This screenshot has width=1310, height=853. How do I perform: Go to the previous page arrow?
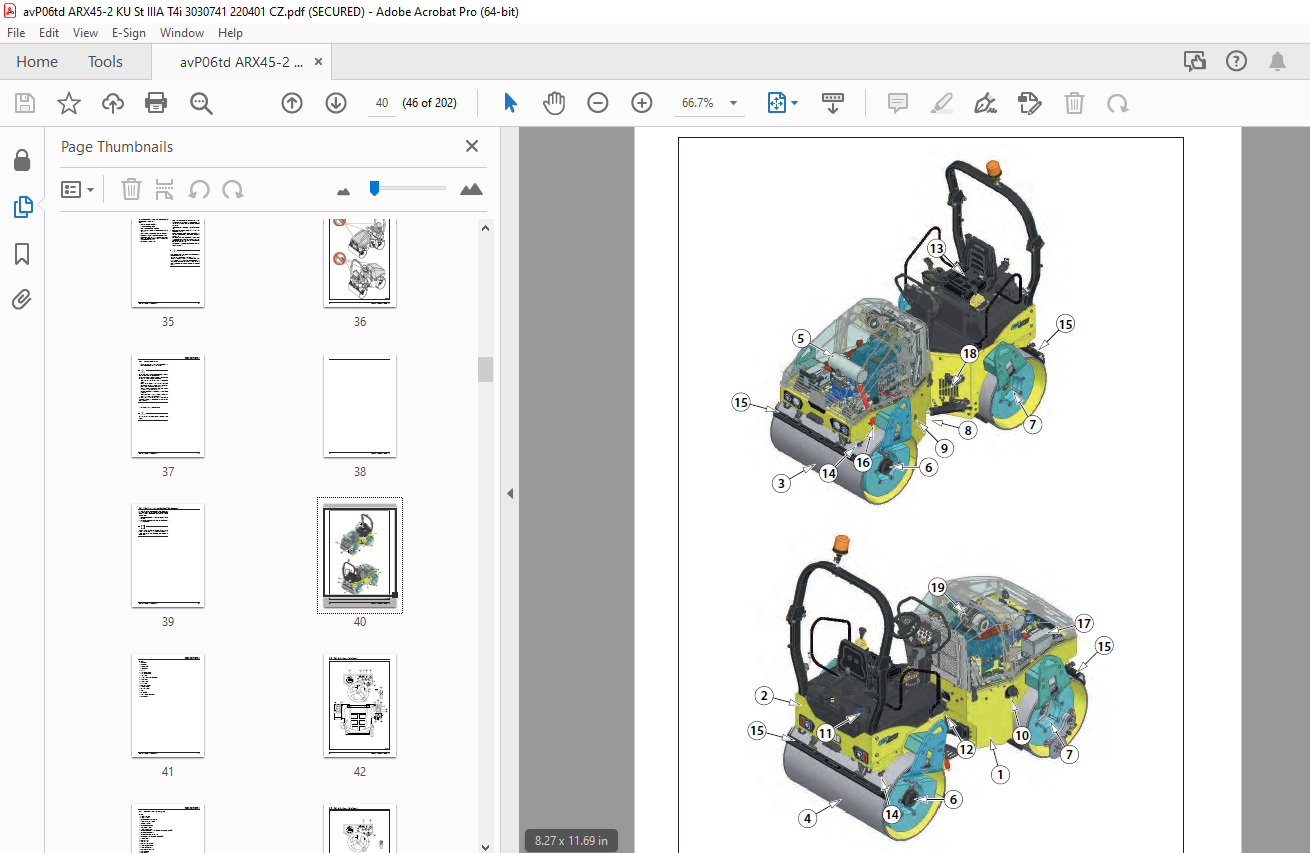(x=292, y=103)
